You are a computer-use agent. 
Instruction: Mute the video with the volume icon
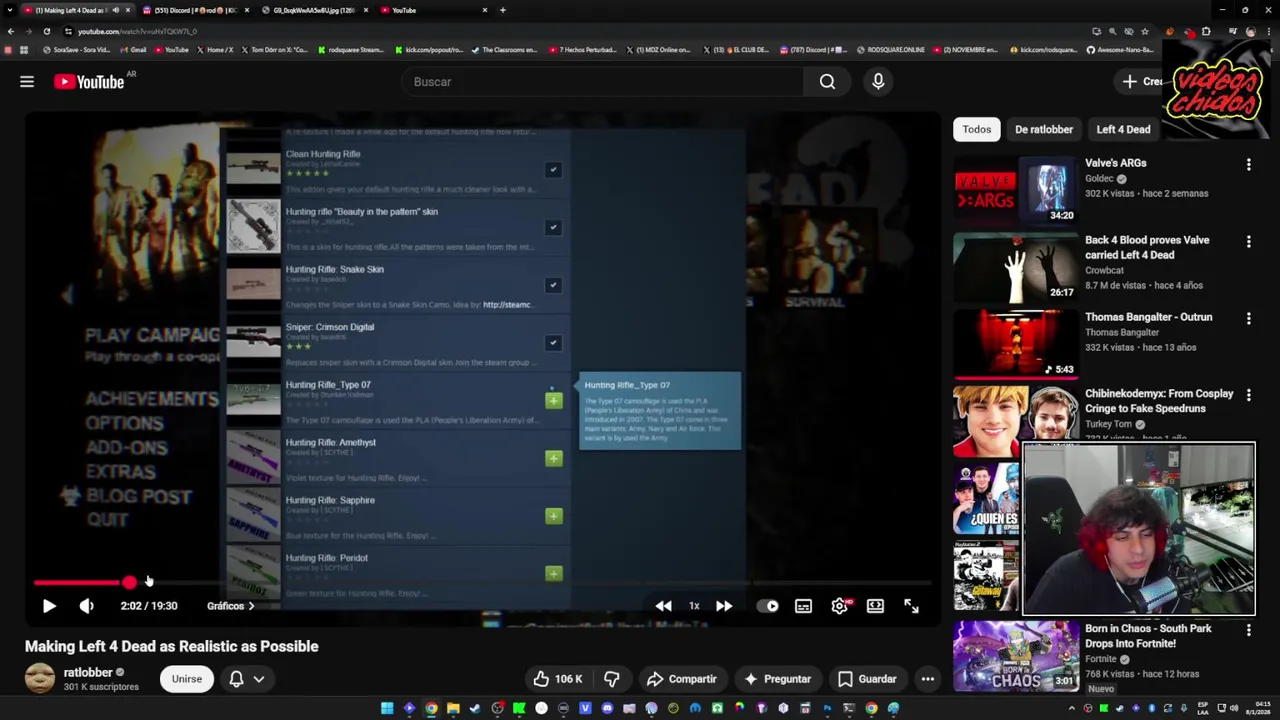click(87, 606)
